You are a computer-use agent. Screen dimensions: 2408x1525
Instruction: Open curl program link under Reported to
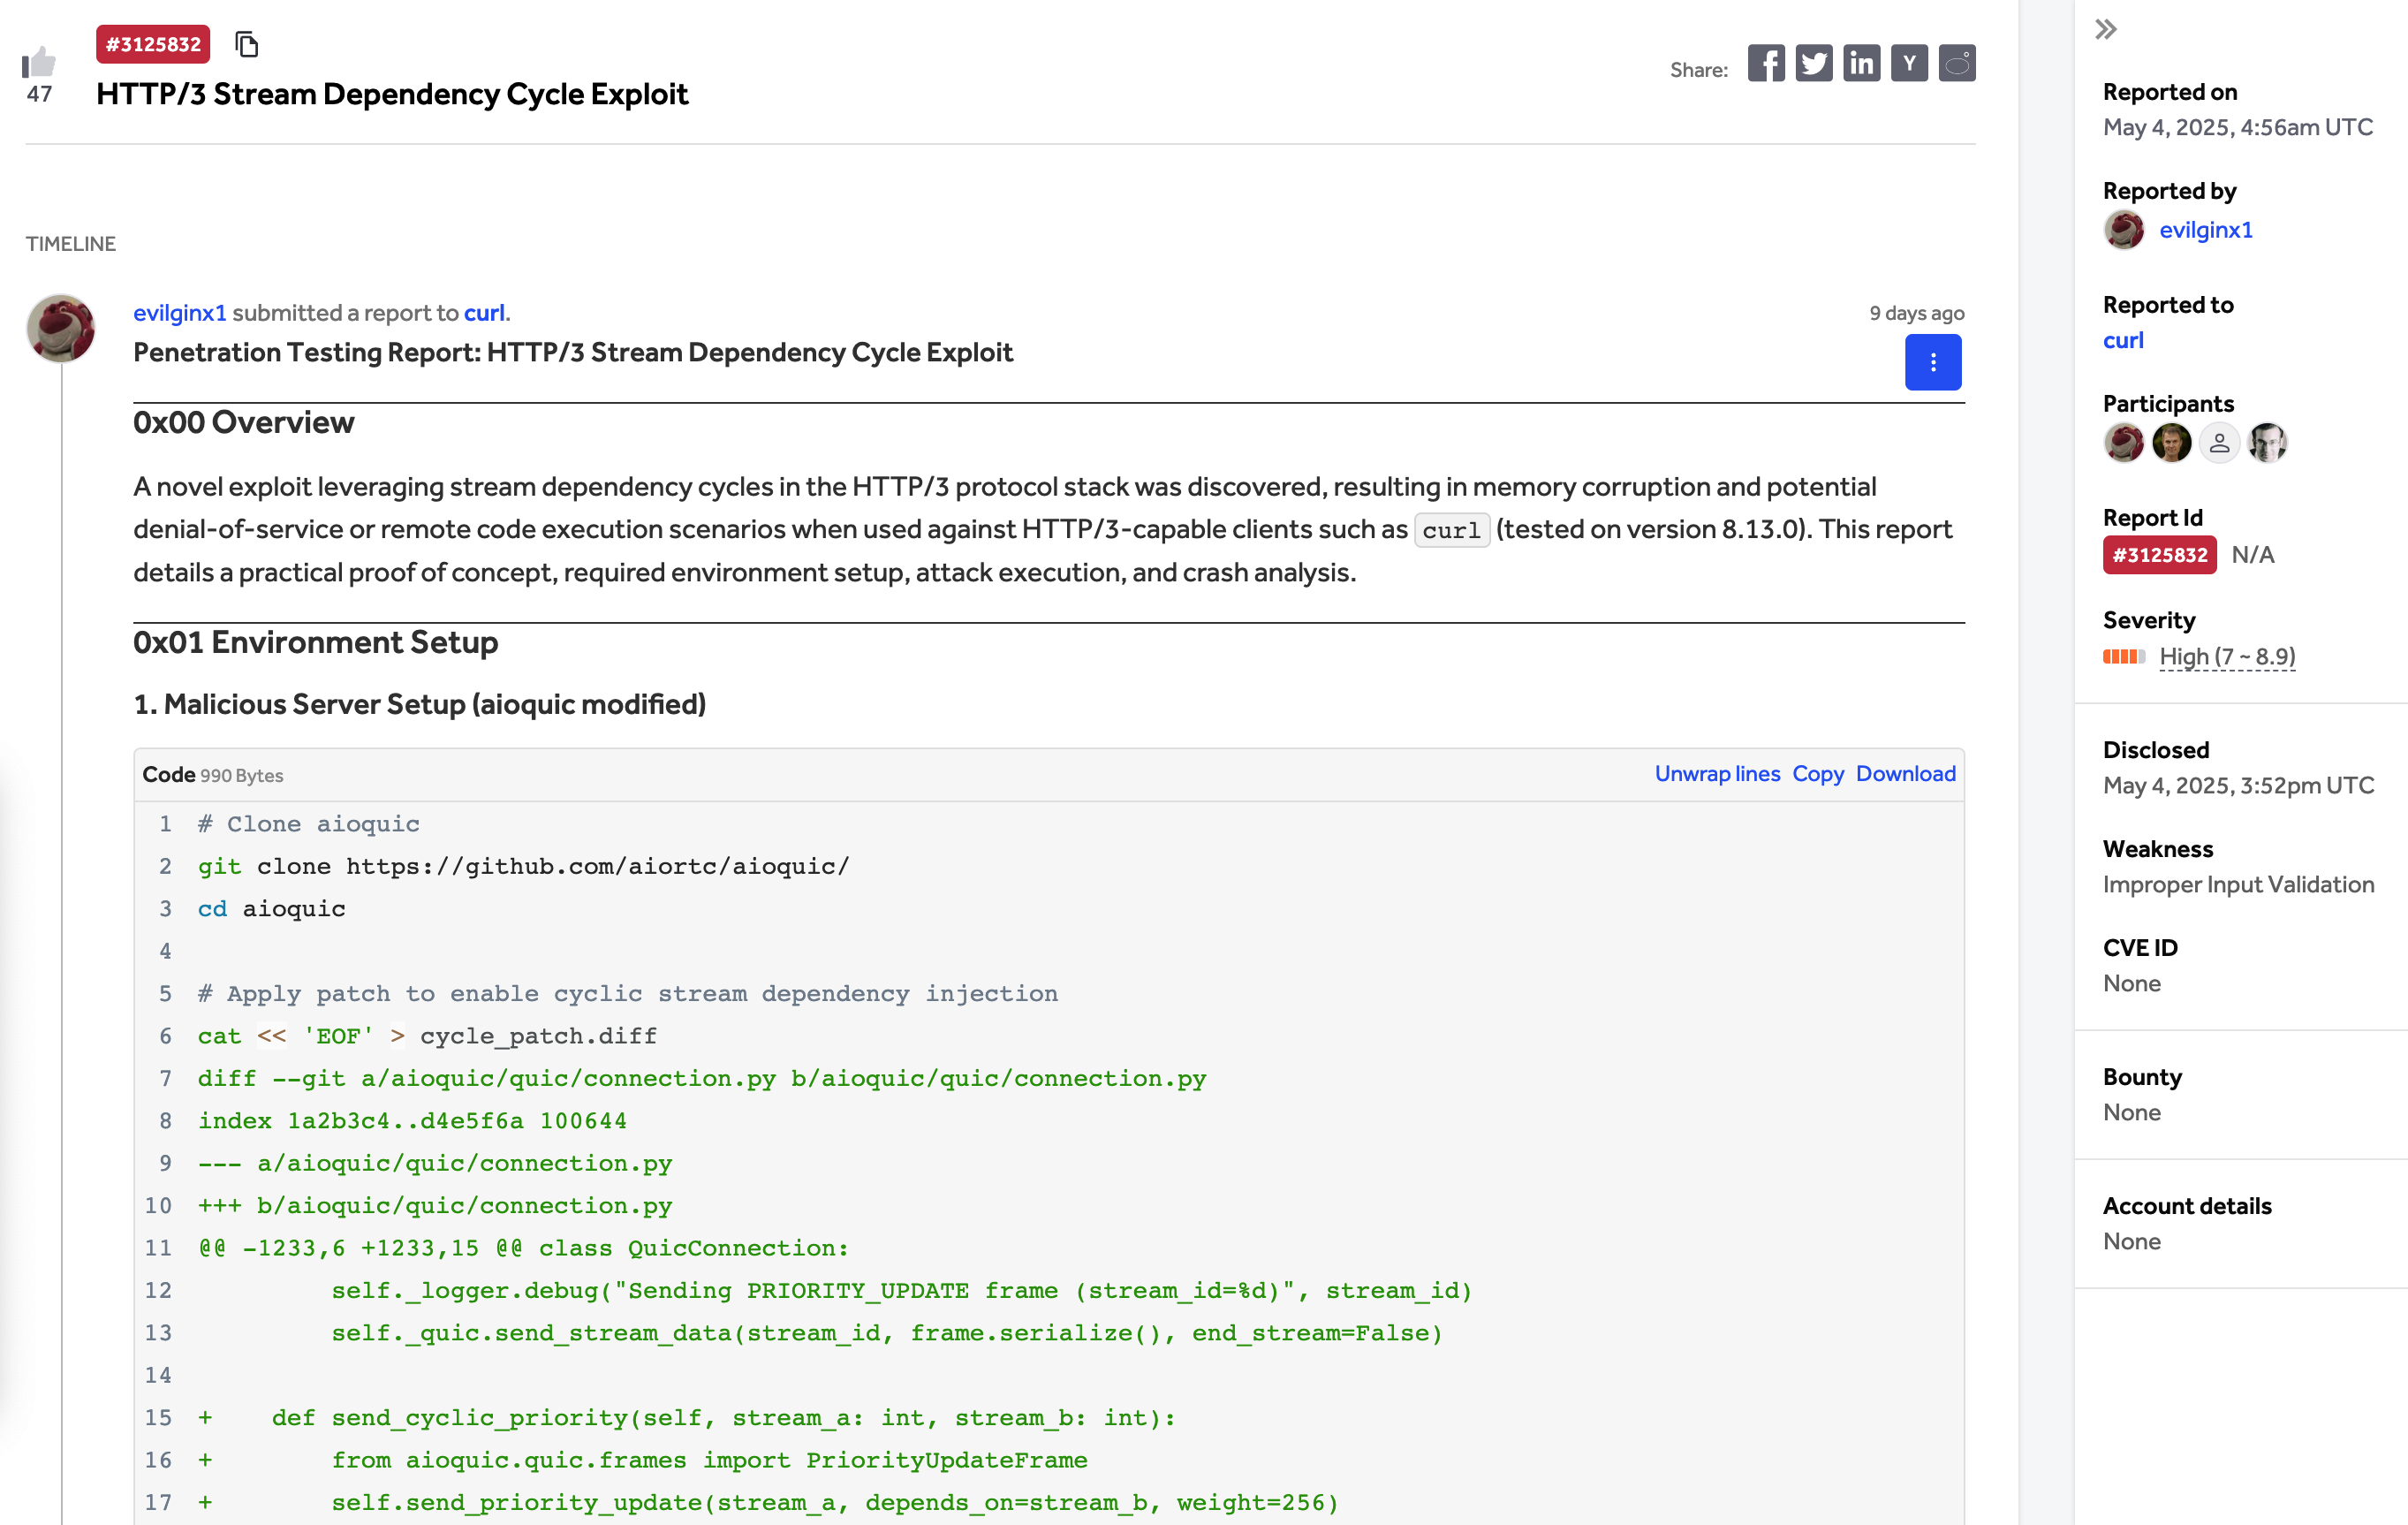(2123, 340)
